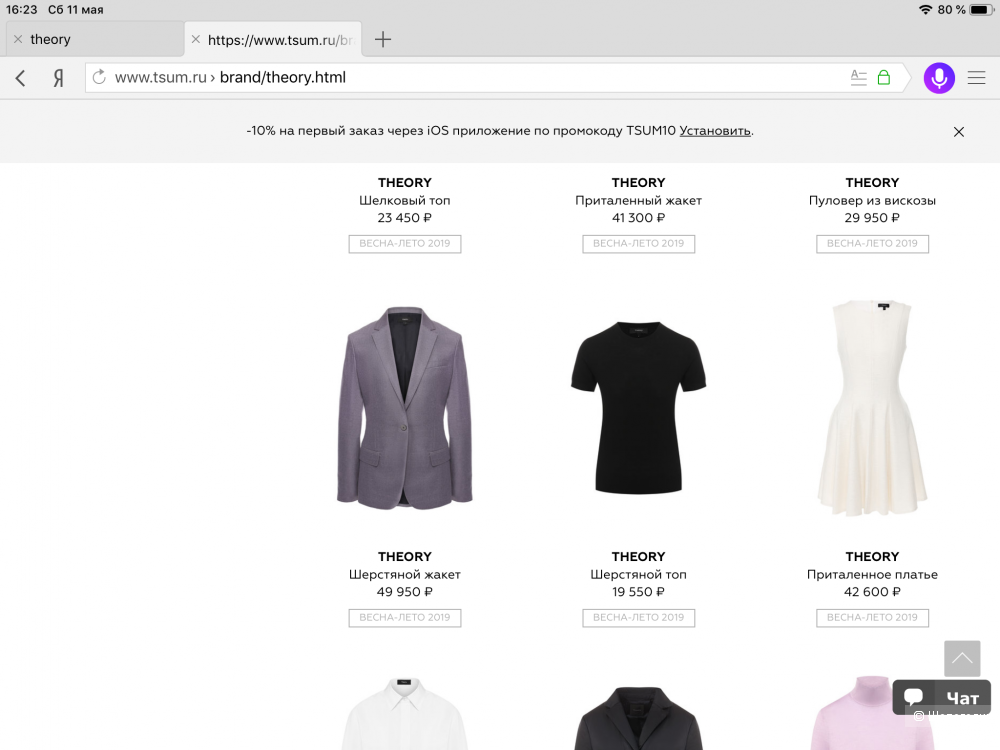Click ВЕСНА-ЛЕТО 2019 tag under Приталенный жакет

click(638, 244)
